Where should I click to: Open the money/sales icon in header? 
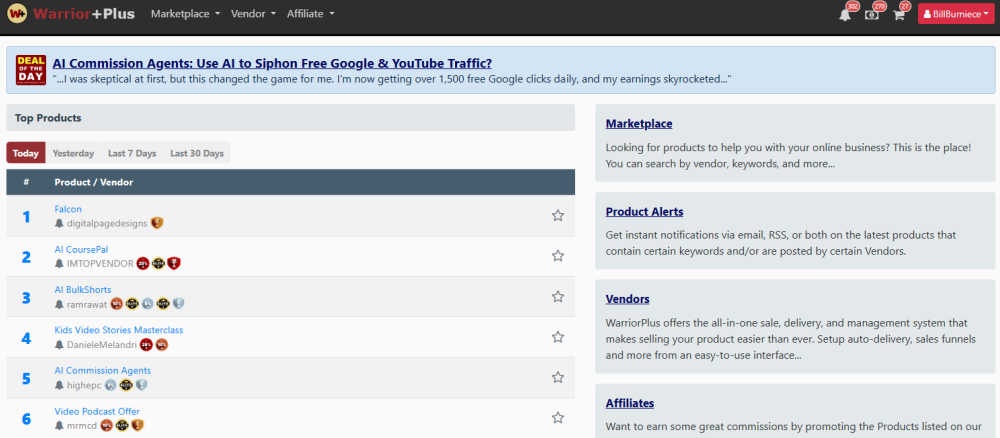pyautogui.click(x=872, y=15)
